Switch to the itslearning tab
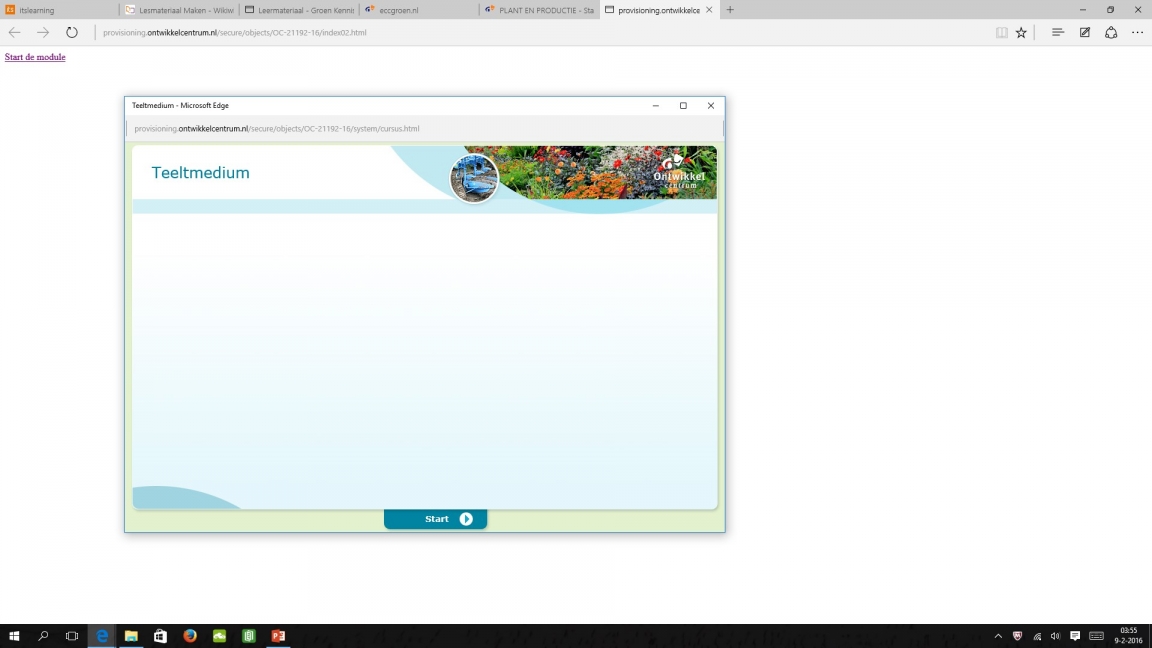 (60, 10)
